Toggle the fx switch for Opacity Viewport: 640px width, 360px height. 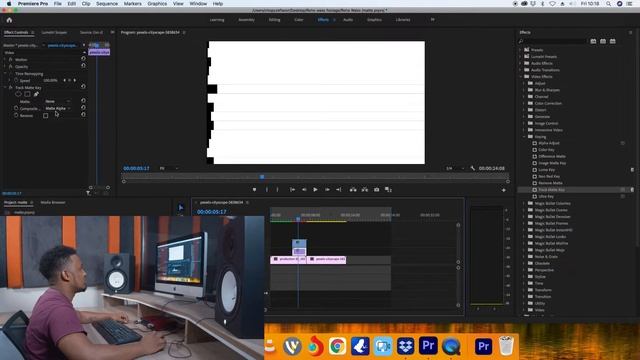pos(11,67)
